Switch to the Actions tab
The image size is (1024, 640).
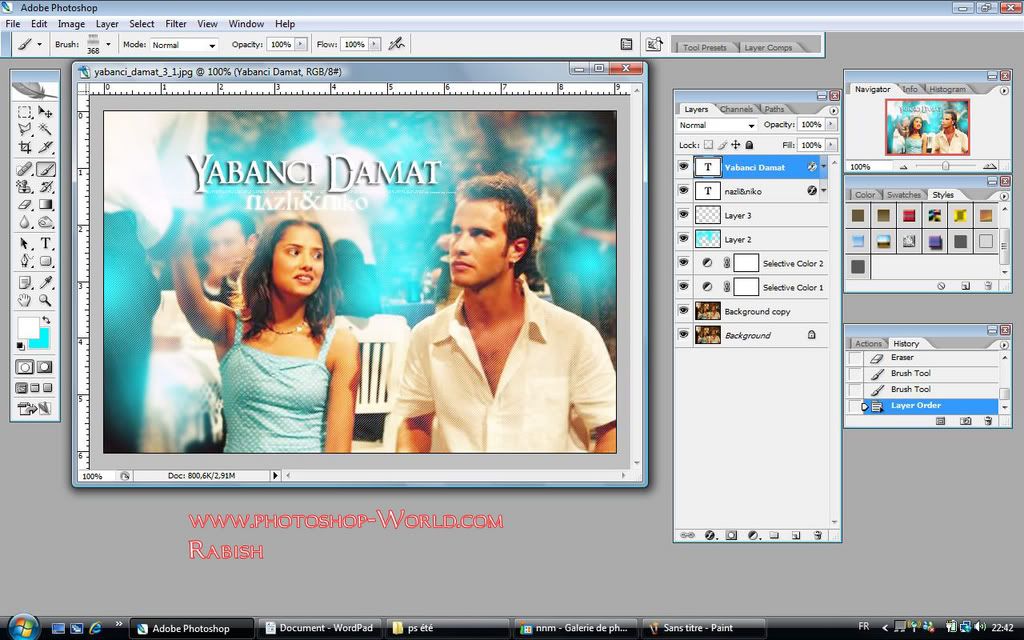point(868,344)
